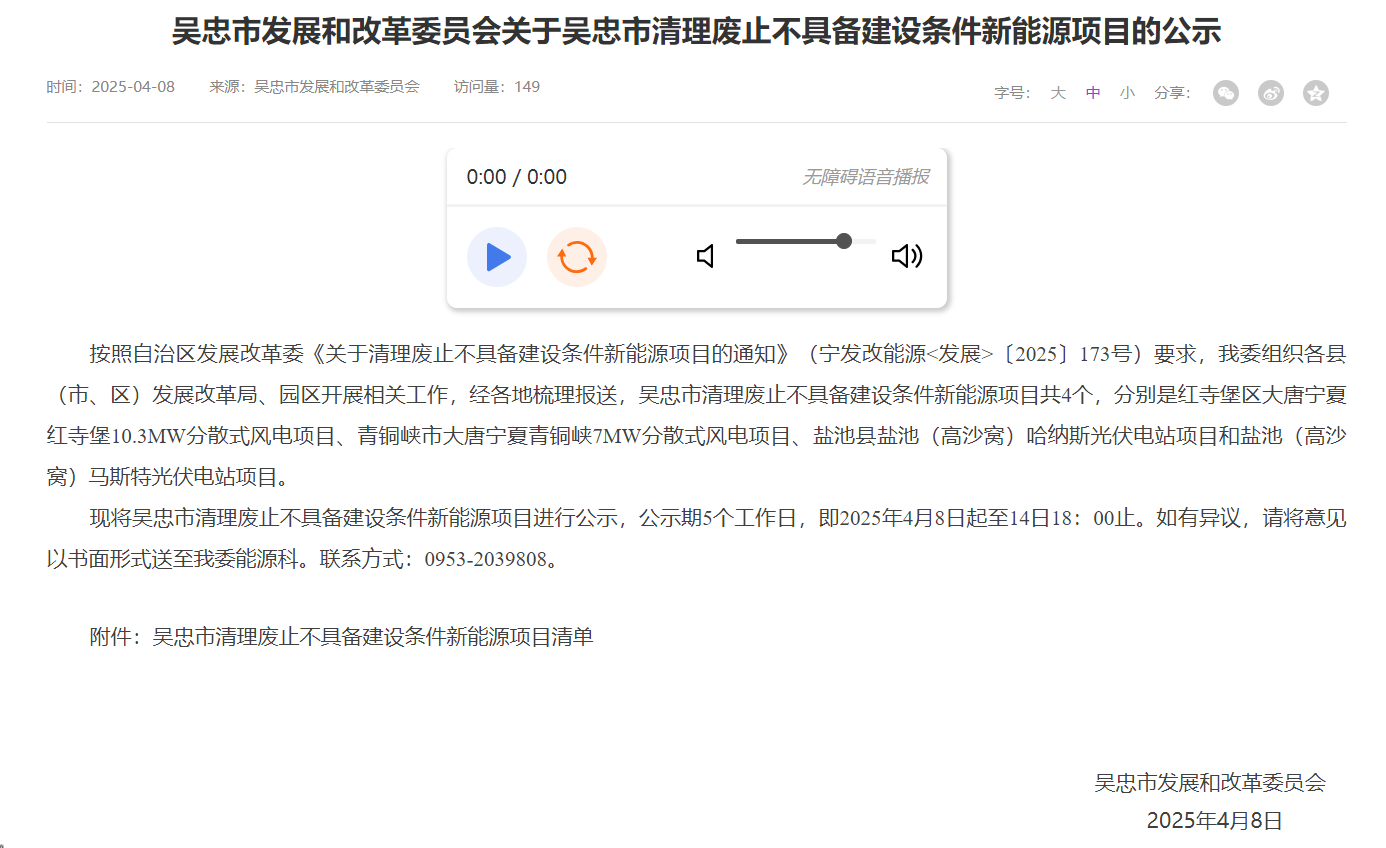Set font size to 大
Screen dimensions: 1386x848
click(x=1058, y=93)
